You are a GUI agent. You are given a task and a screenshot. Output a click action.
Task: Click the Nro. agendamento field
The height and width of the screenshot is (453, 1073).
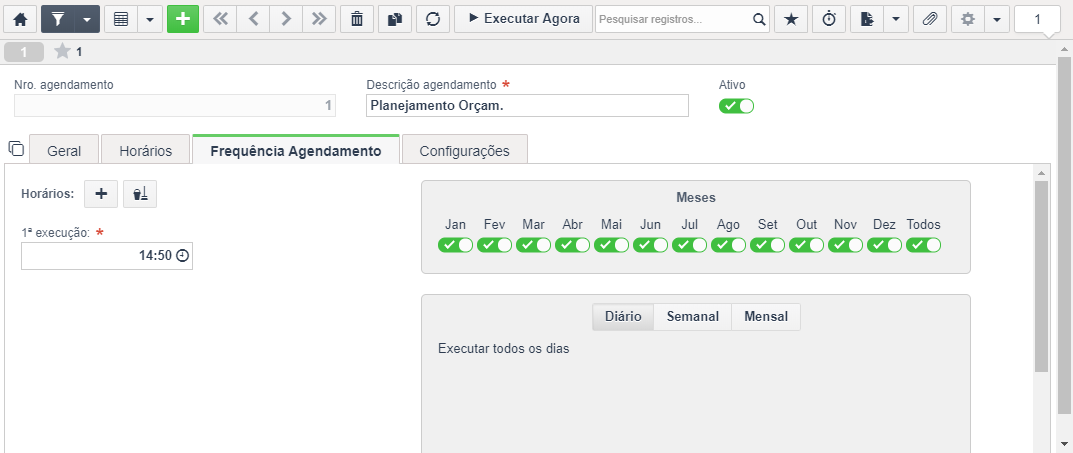pyautogui.click(x=175, y=105)
